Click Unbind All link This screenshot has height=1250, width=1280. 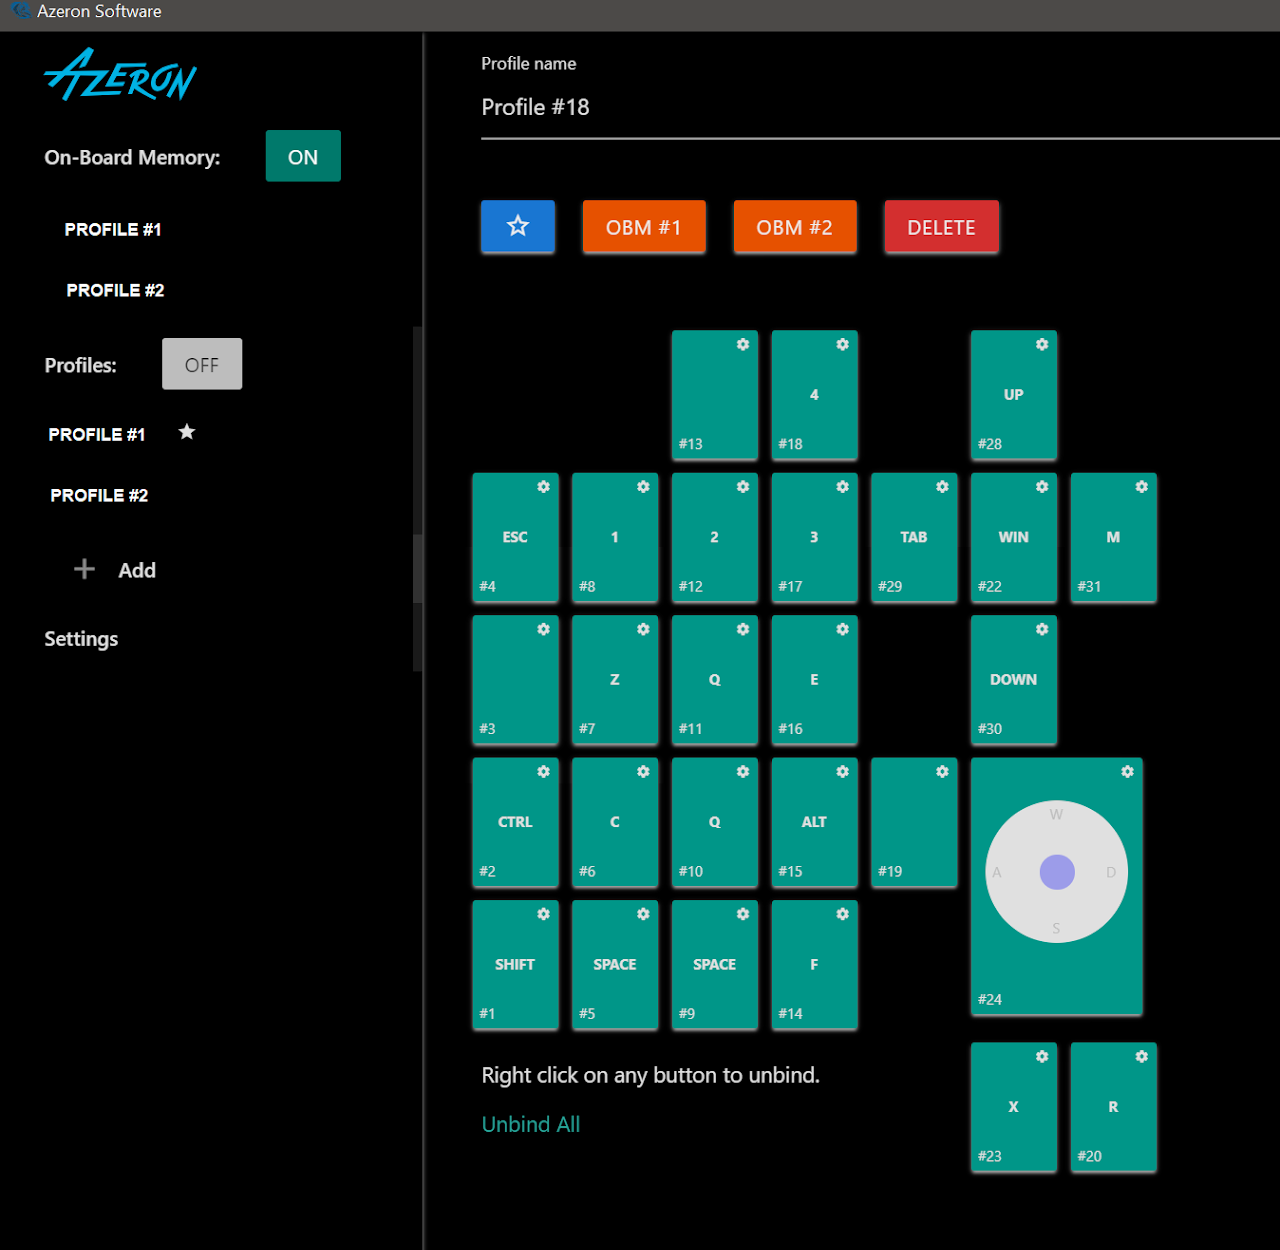coord(531,1124)
